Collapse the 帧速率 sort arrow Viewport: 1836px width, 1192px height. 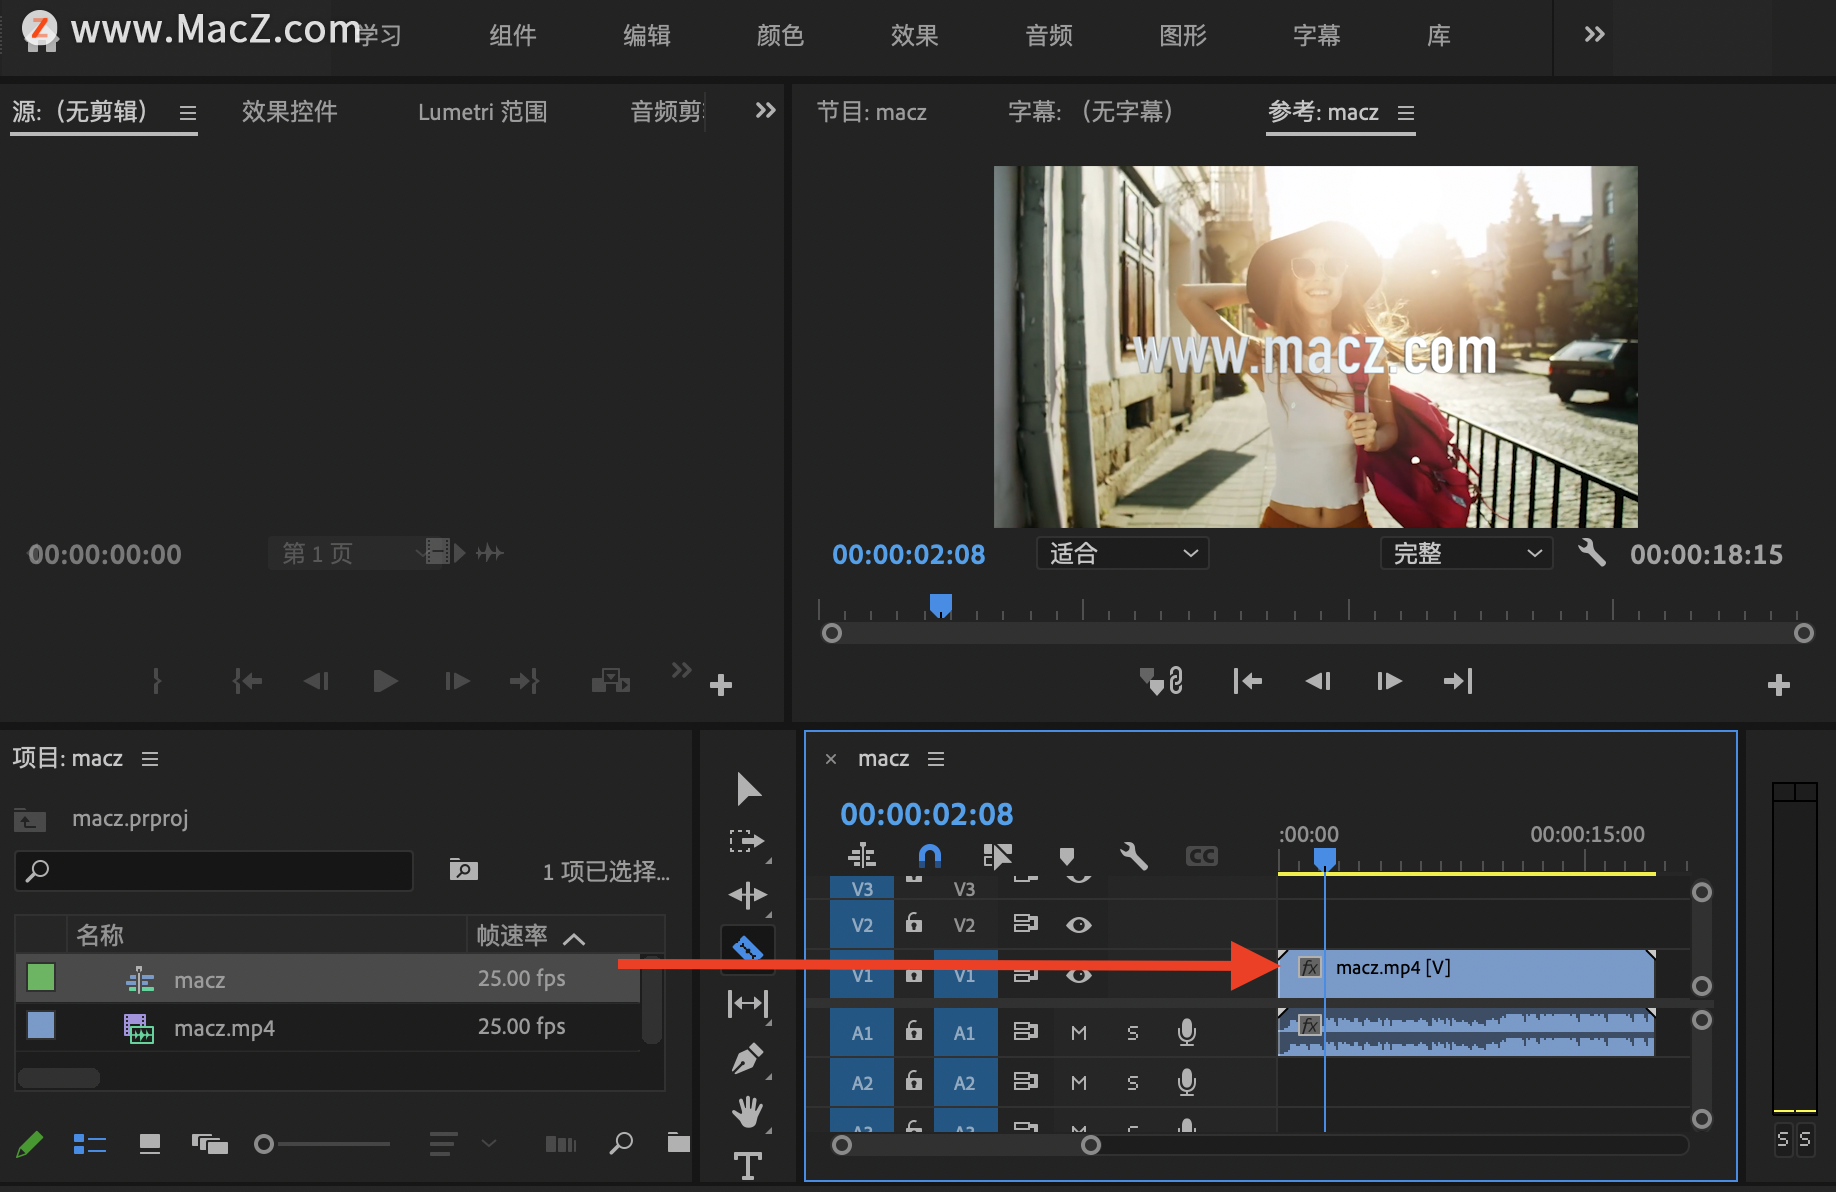(x=574, y=937)
